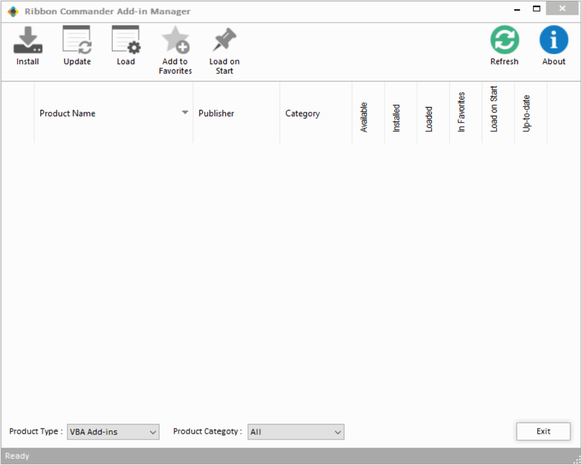The width and height of the screenshot is (582, 465).
Task: Click the Ready status bar text
Action: [17, 456]
